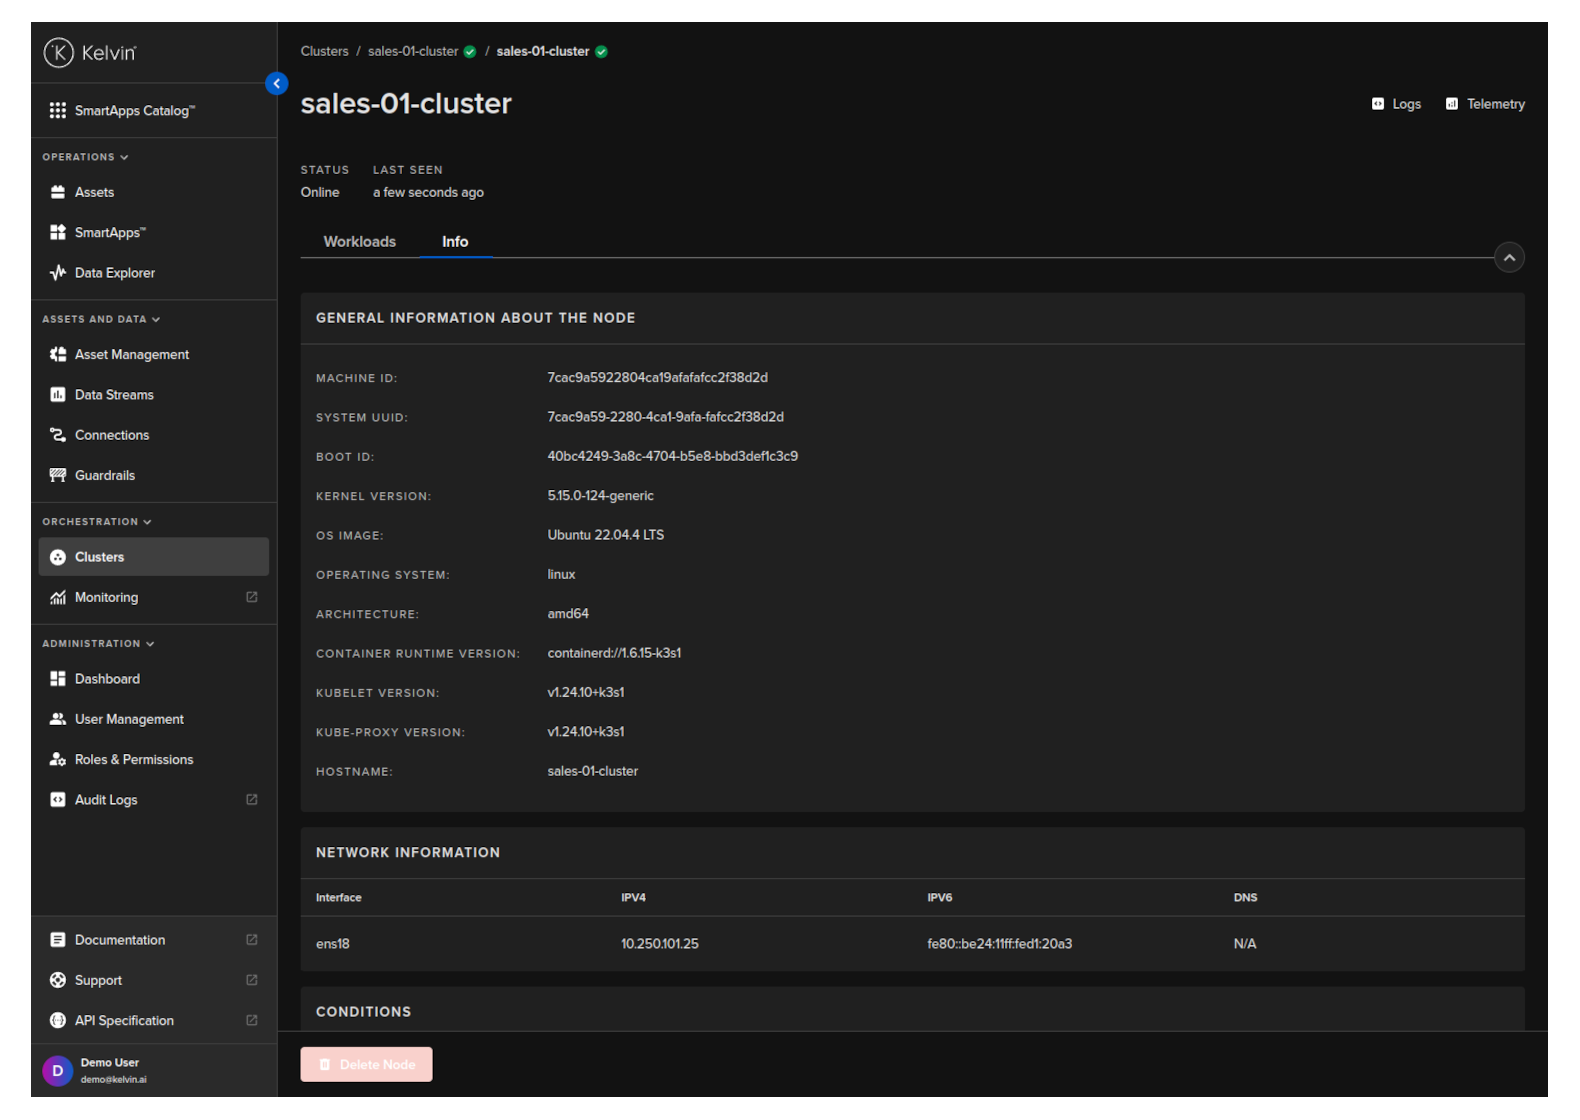
Task: Open Roles & Permissions icon
Action: (58, 760)
